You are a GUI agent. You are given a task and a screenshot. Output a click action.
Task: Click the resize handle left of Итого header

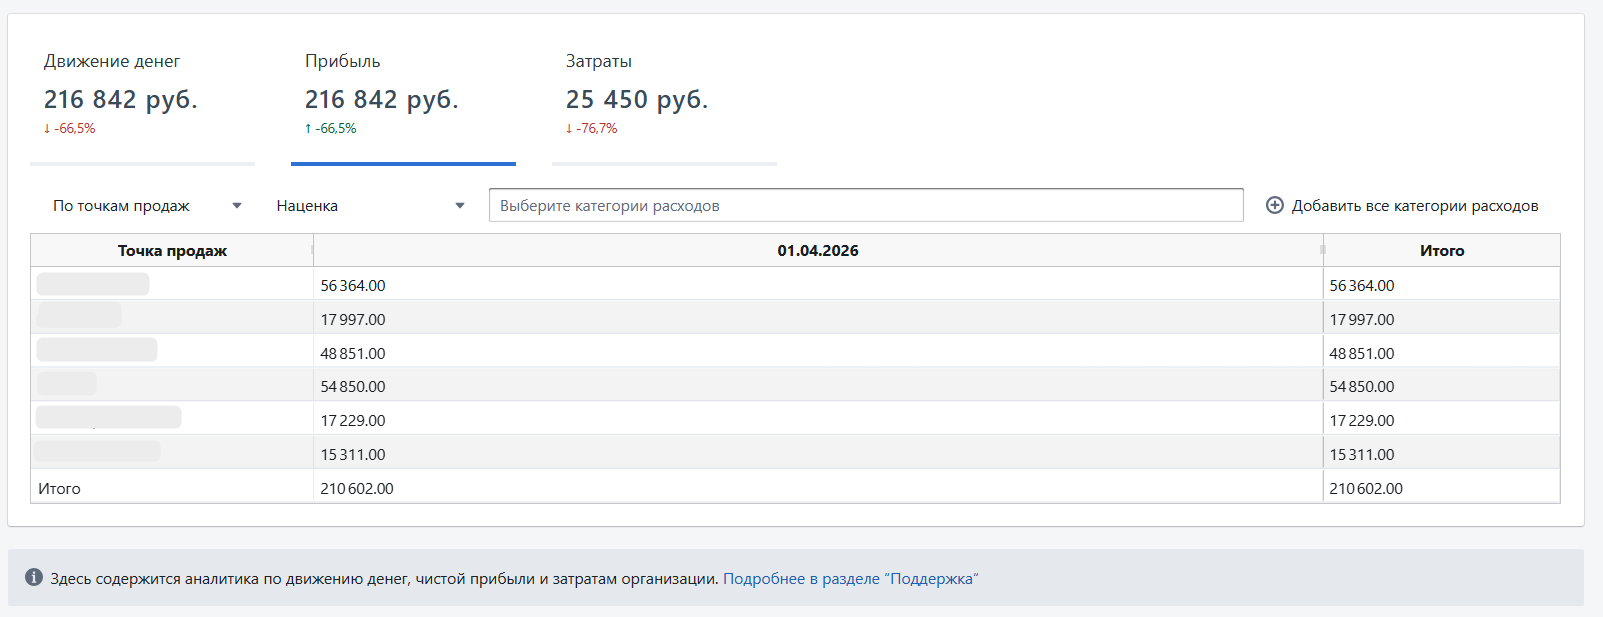[1322, 250]
